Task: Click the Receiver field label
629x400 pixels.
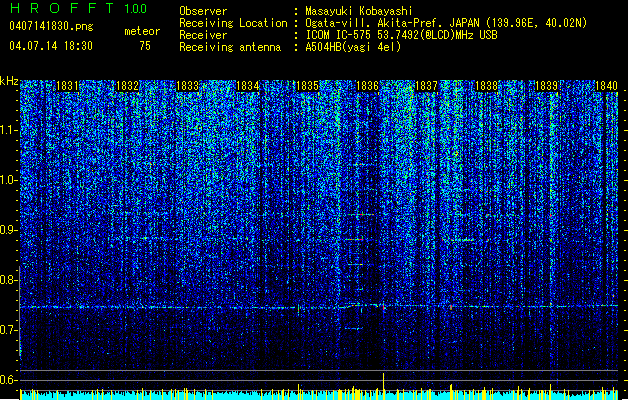Action: [203, 35]
